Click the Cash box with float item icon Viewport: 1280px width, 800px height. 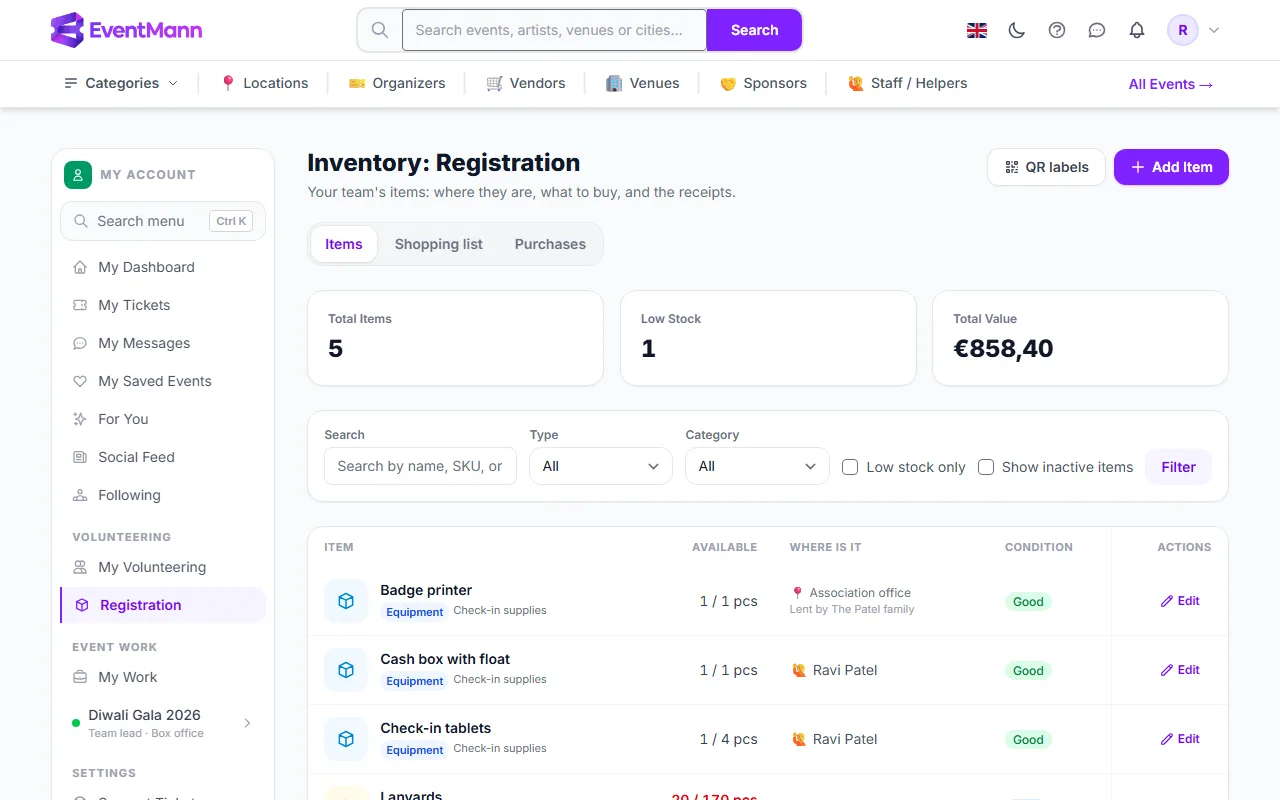(346, 670)
